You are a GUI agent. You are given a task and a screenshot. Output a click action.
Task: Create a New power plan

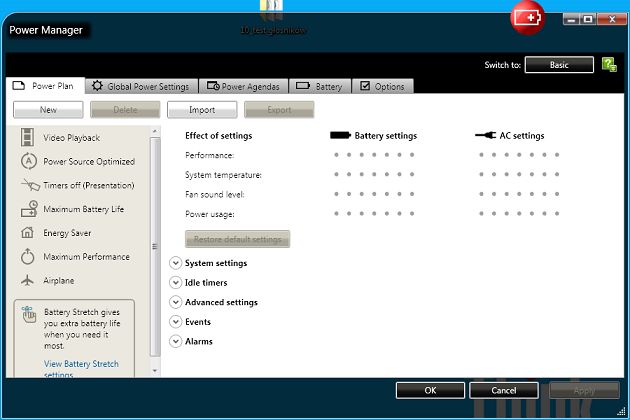point(48,110)
